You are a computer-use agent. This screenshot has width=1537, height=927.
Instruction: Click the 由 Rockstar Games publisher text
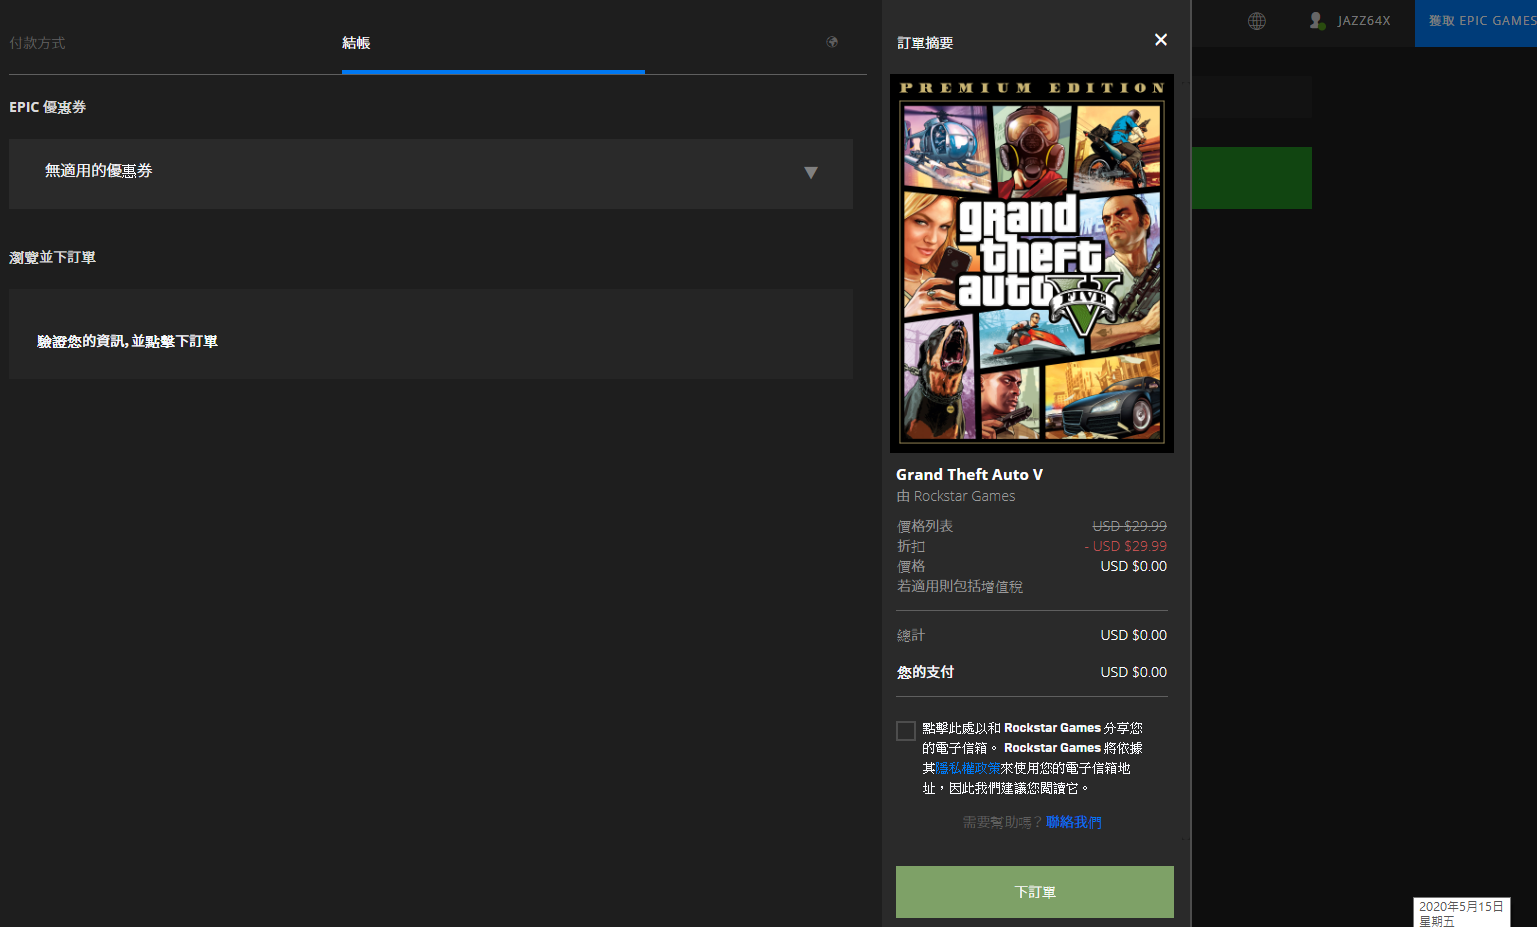(956, 496)
